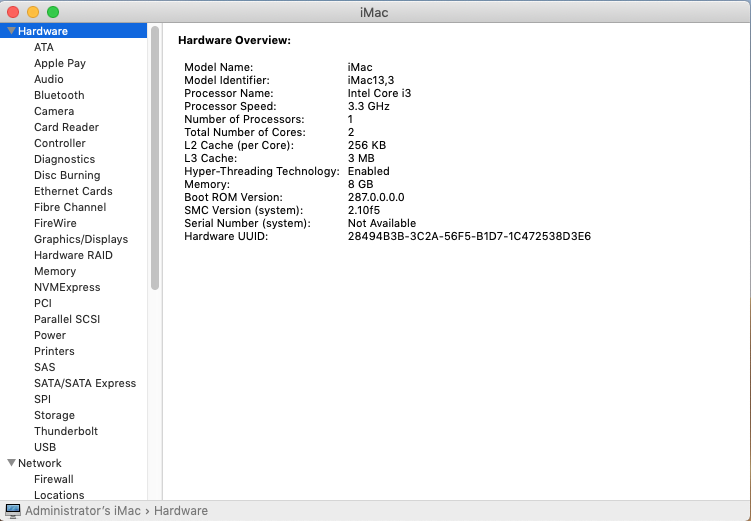Viewport: 751px width, 521px height.
Task: Show Fibre Channel details
Action: 70,207
